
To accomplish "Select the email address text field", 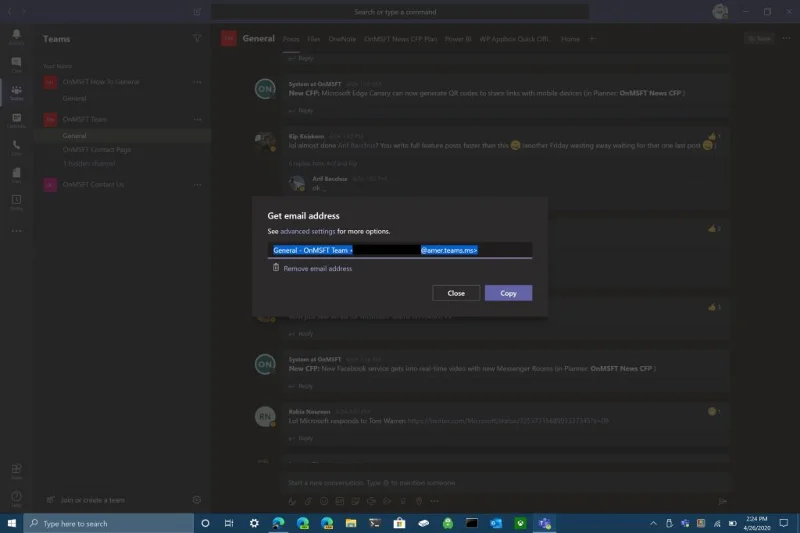I will 399,250.
